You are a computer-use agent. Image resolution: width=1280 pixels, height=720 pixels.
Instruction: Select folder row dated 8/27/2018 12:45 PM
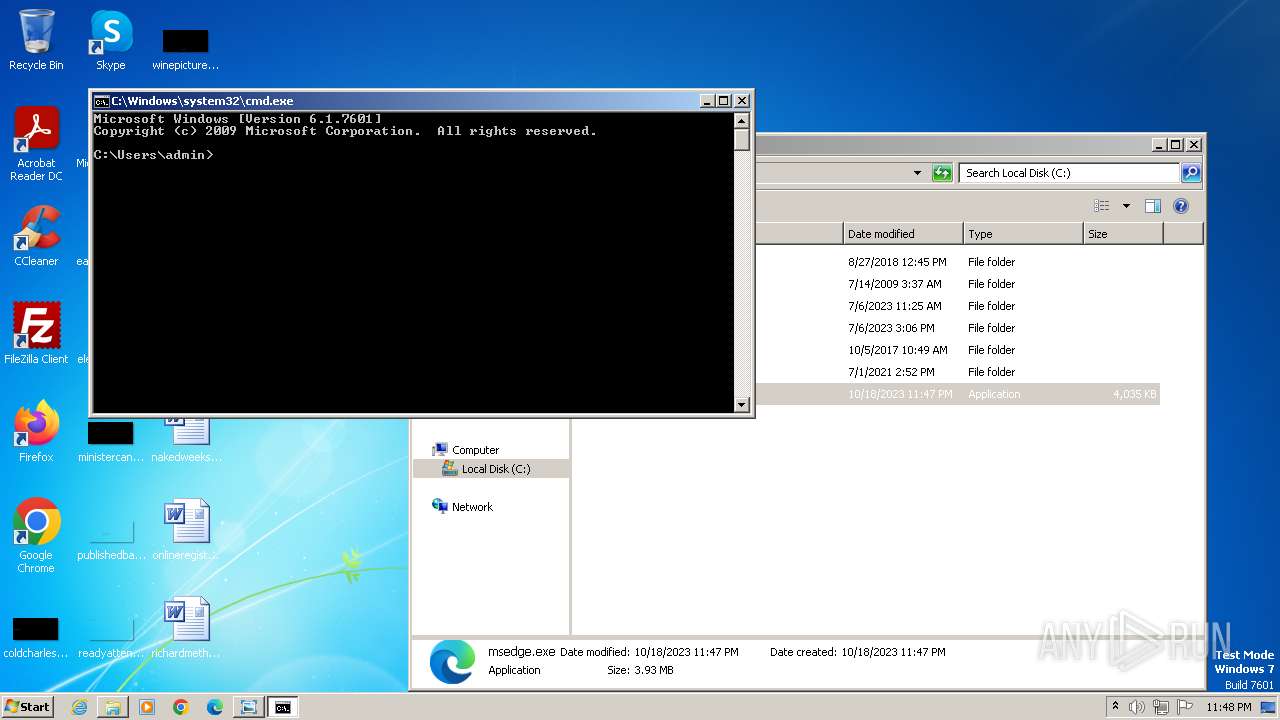(x=956, y=262)
